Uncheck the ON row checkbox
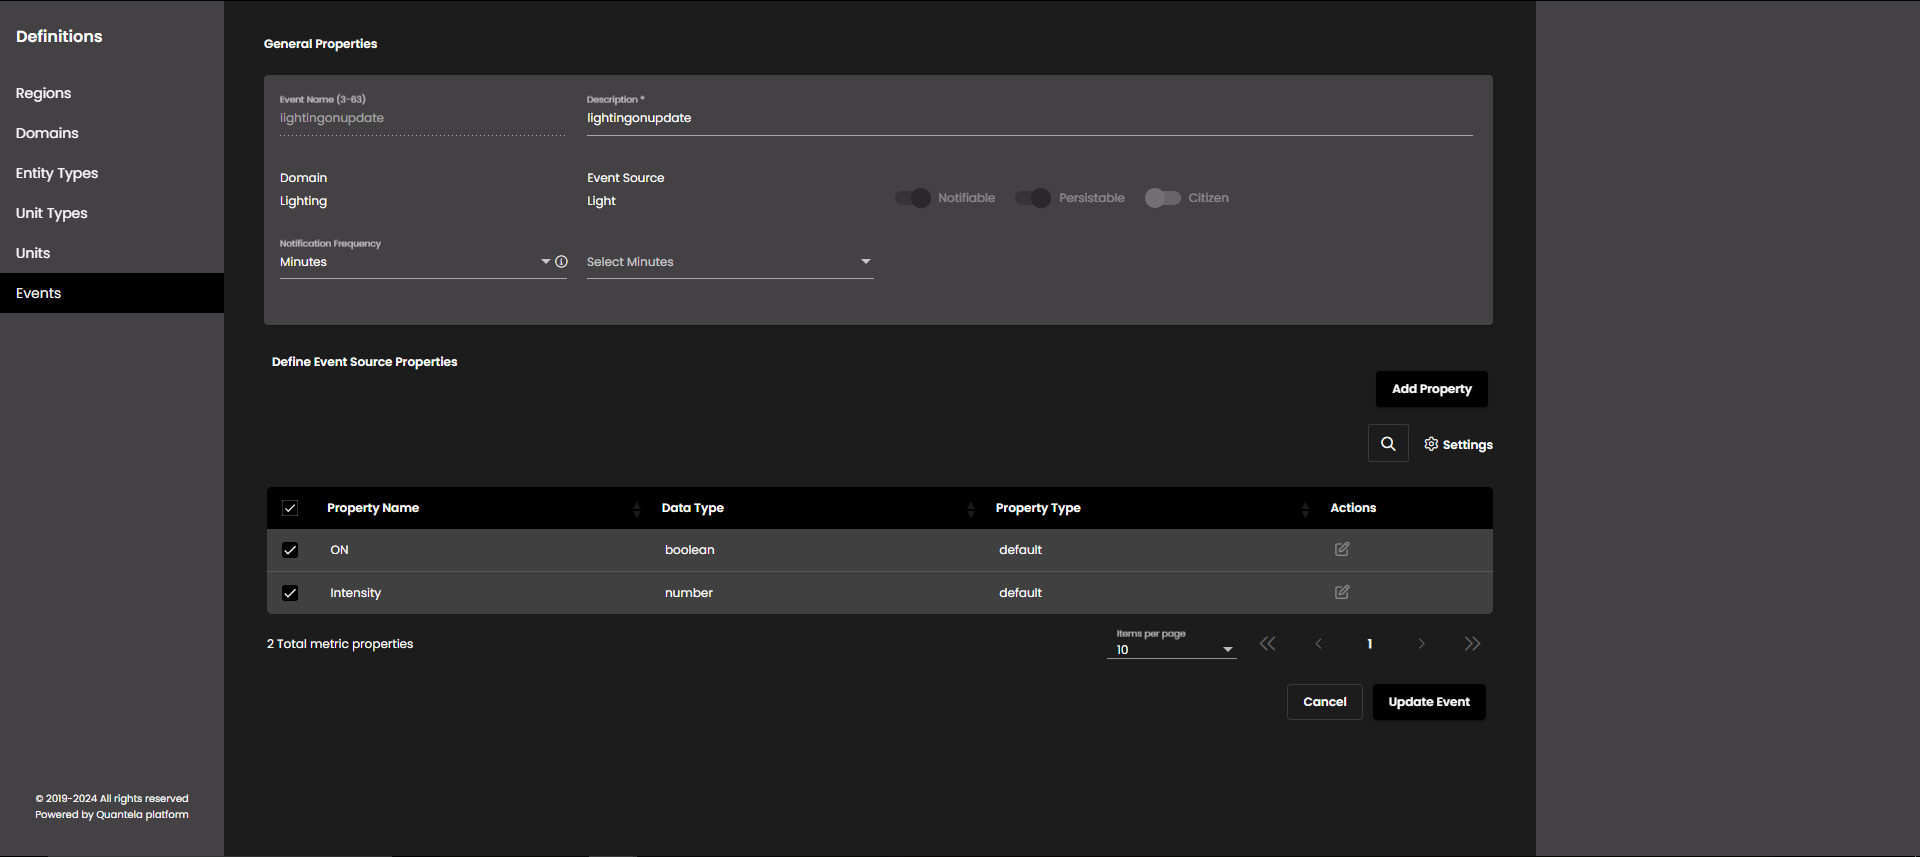This screenshot has width=1920, height=857. tap(290, 550)
